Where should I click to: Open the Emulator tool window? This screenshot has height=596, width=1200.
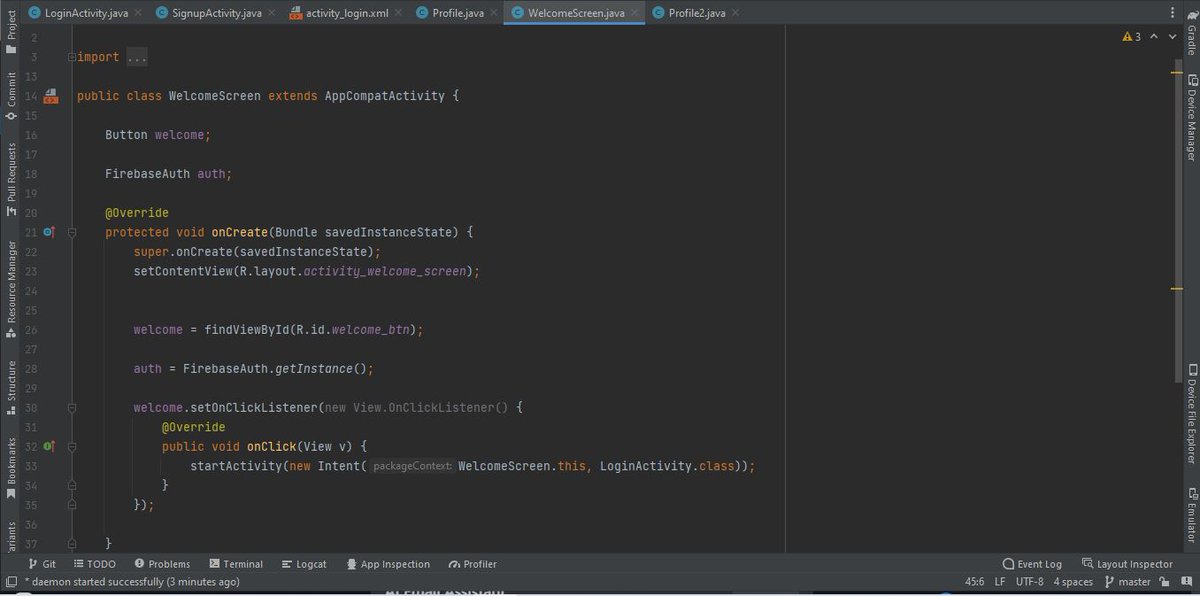click(1191, 516)
